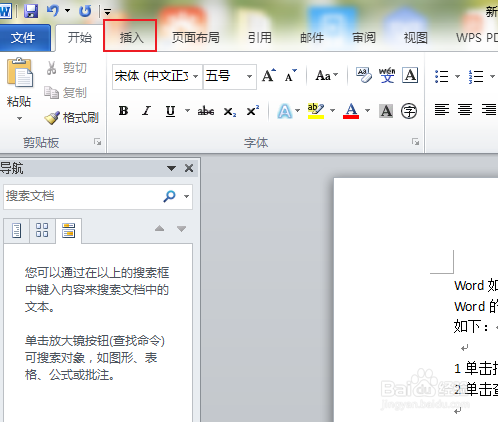This screenshot has width=498, height=422.
Task: Click the Clear Formatting eraser icon
Action: point(364,76)
